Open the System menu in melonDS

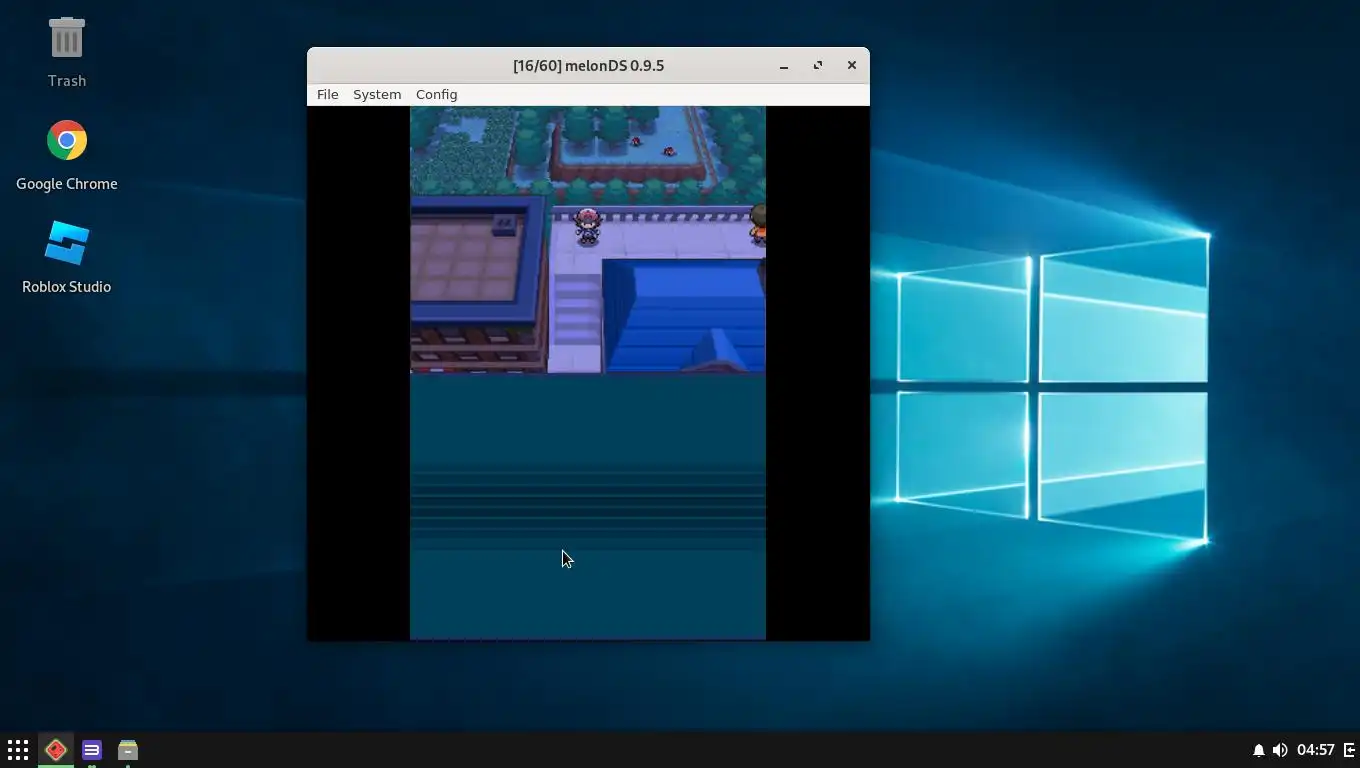(377, 94)
